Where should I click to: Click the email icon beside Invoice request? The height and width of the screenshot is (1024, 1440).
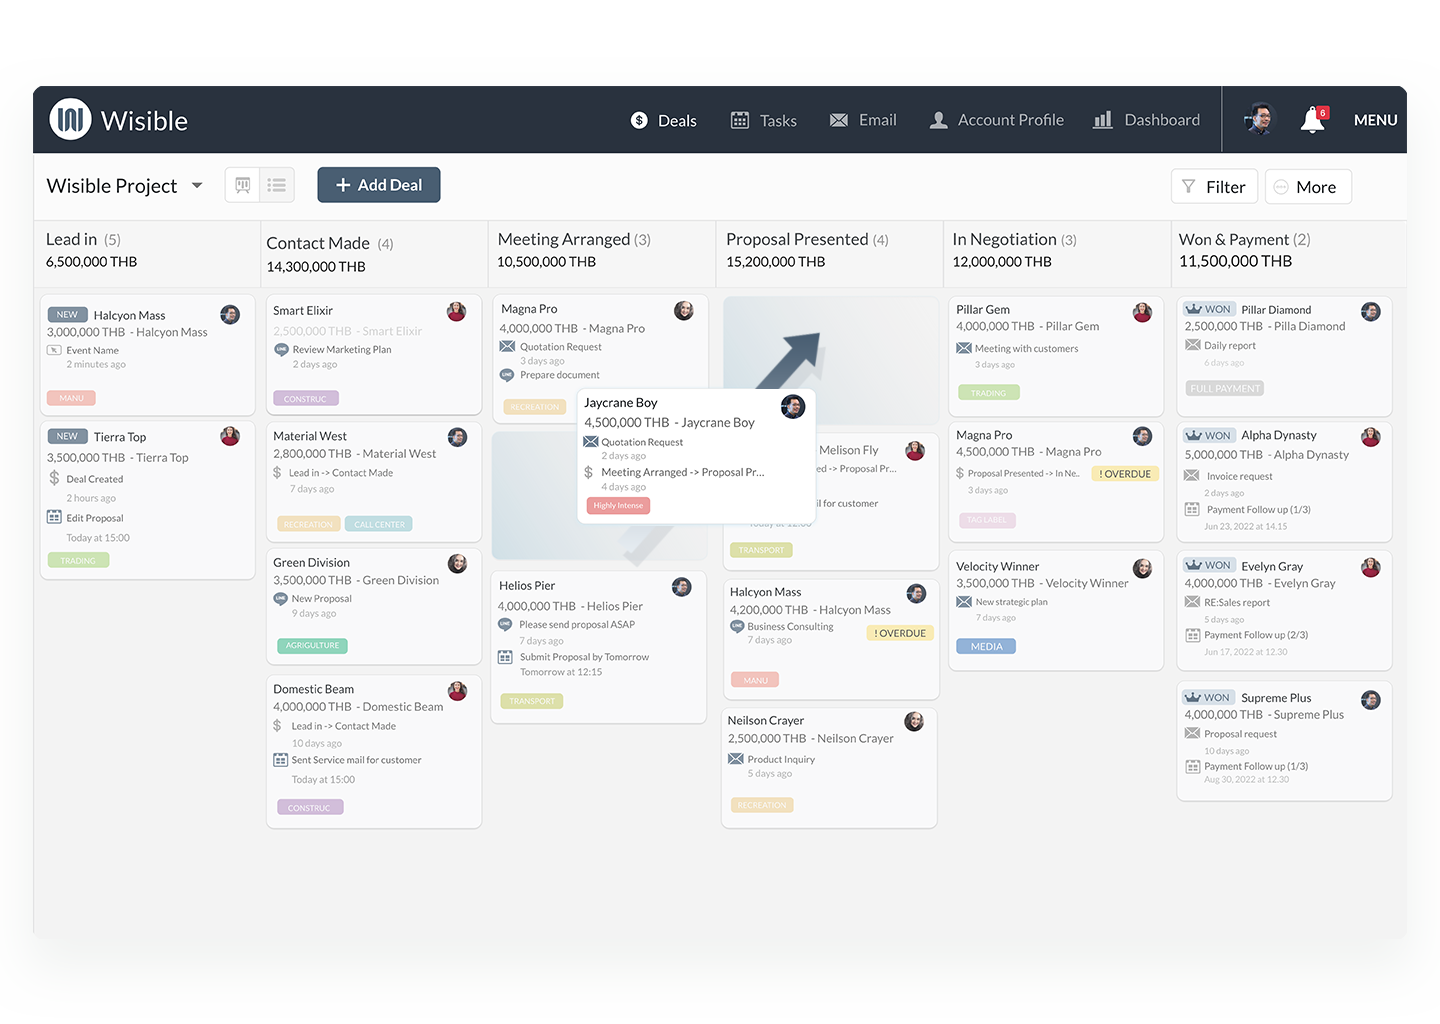click(x=1192, y=476)
